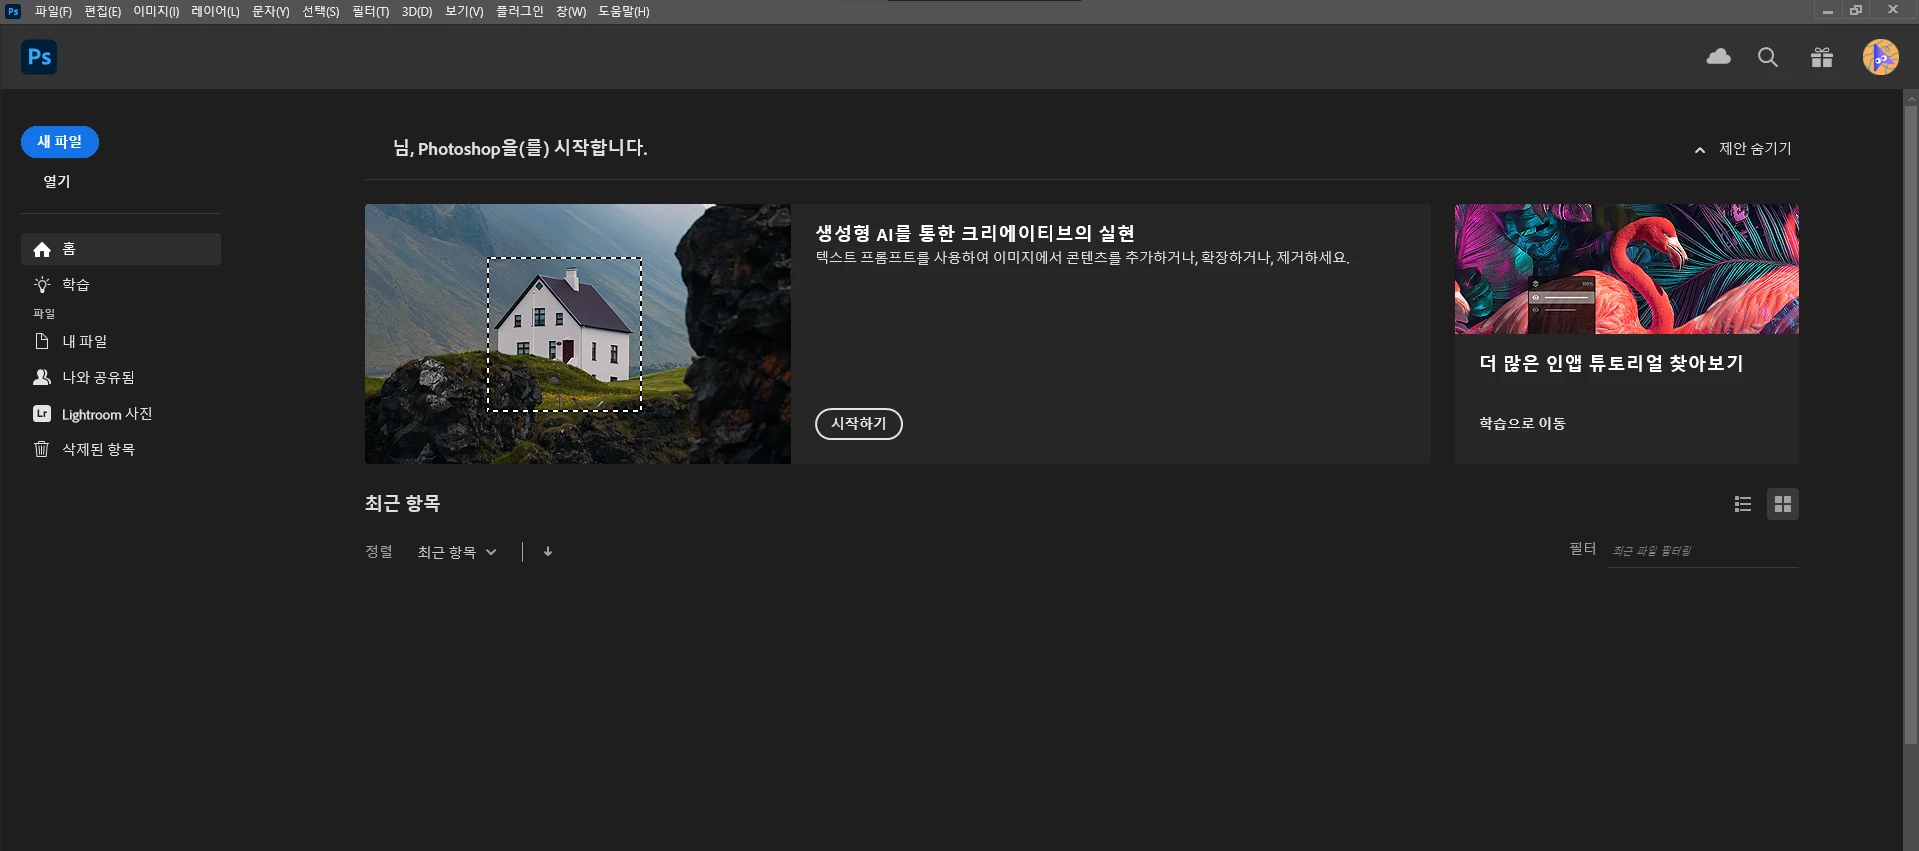The height and width of the screenshot is (851, 1919).
Task: Open the 파일(F) menu
Action: [x=53, y=11]
